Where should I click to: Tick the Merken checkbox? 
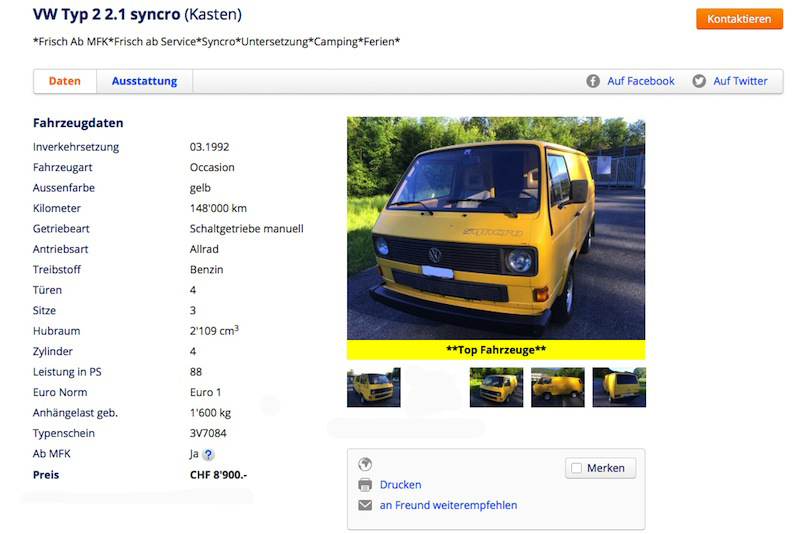(577, 468)
